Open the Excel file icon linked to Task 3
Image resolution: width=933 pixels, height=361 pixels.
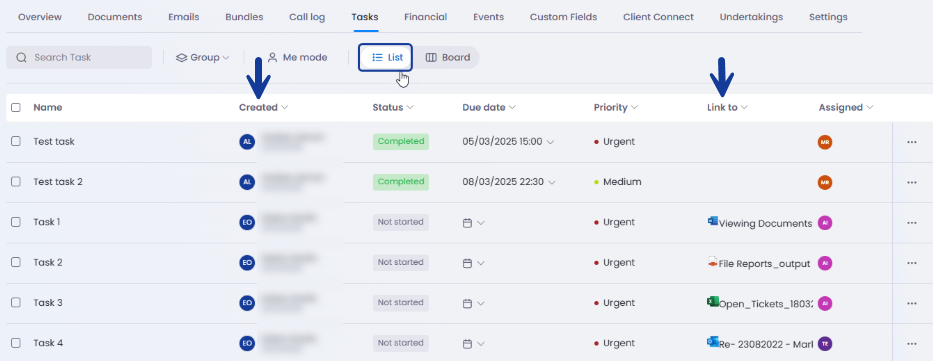tap(712, 302)
